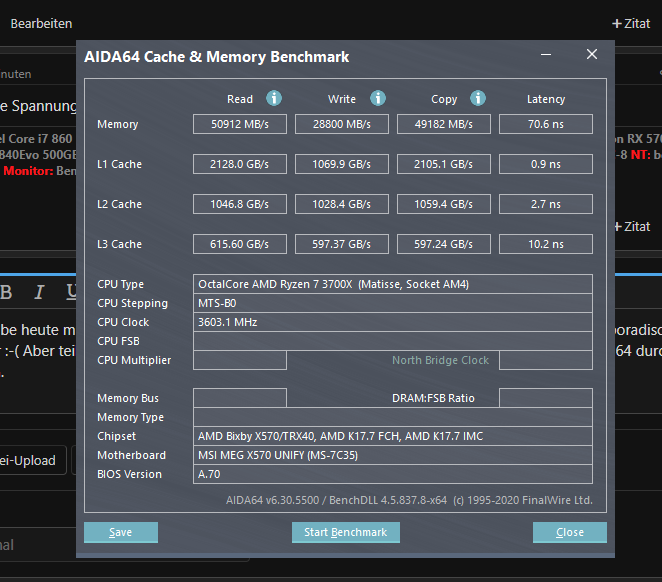Select L1 Cache Copy 2105.1 GB/s

tap(444, 164)
